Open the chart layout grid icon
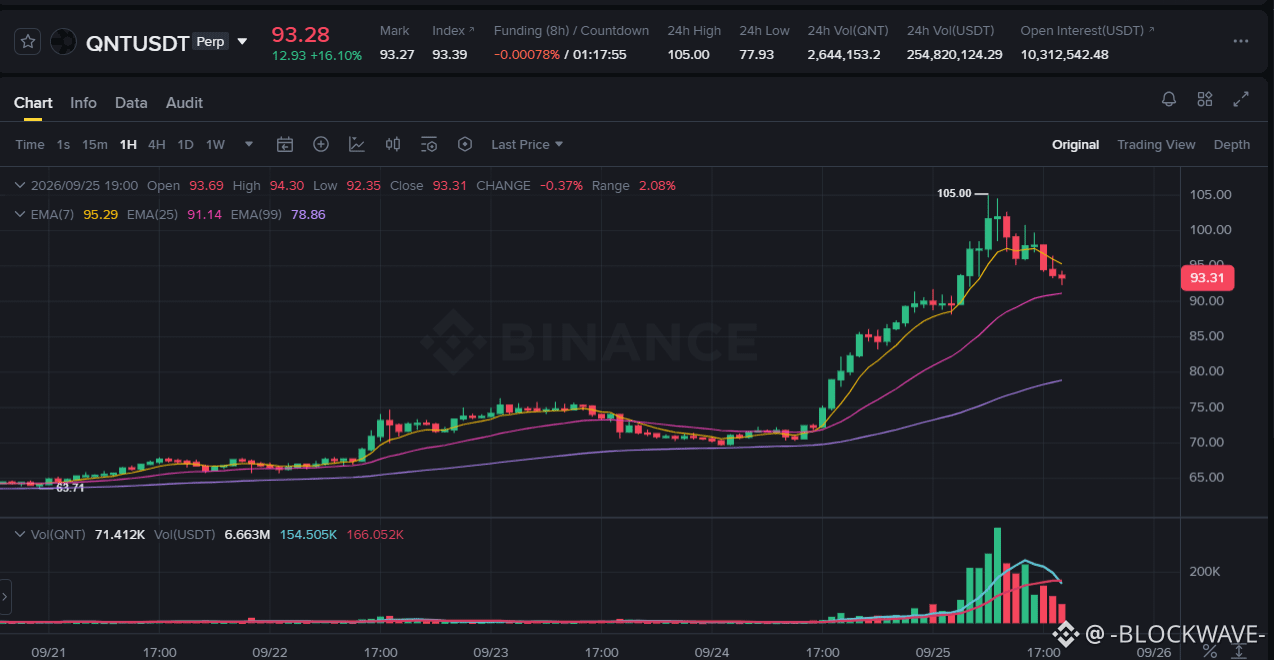 click(1204, 99)
